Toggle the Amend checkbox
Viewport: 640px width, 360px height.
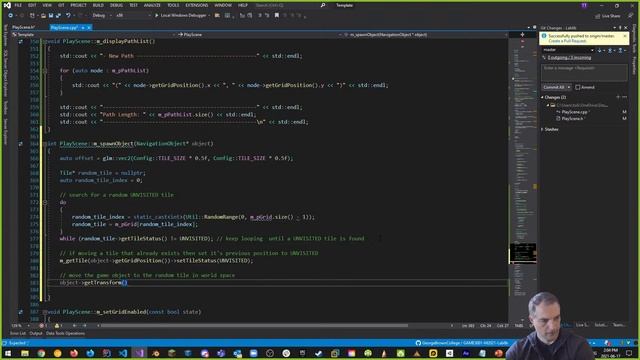coord(578,87)
